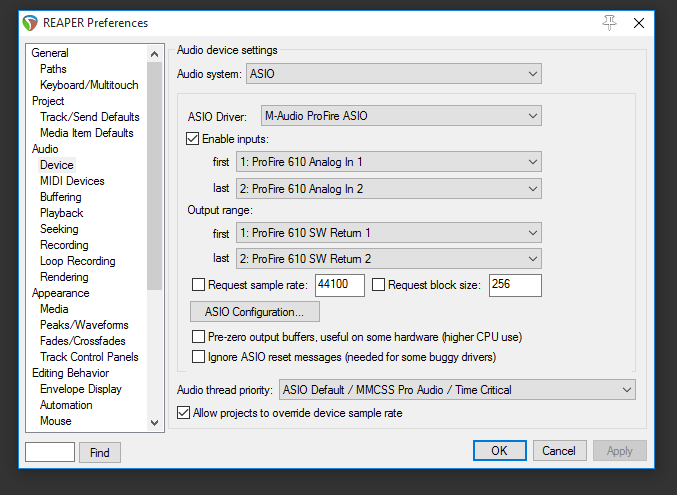Toggle the Enable inputs checkbox
Image resolution: width=677 pixels, height=495 pixels.
(192, 139)
